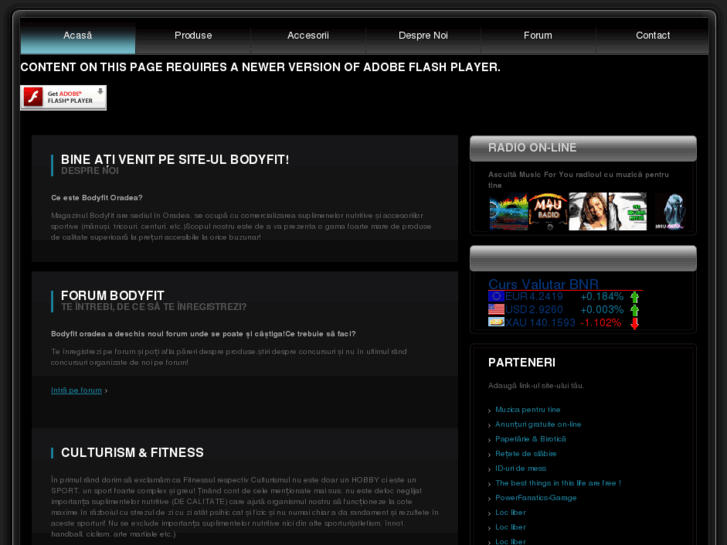Open the Papetărie & Birotică link
This screenshot has height=545, width=727.
click(530, 439)
